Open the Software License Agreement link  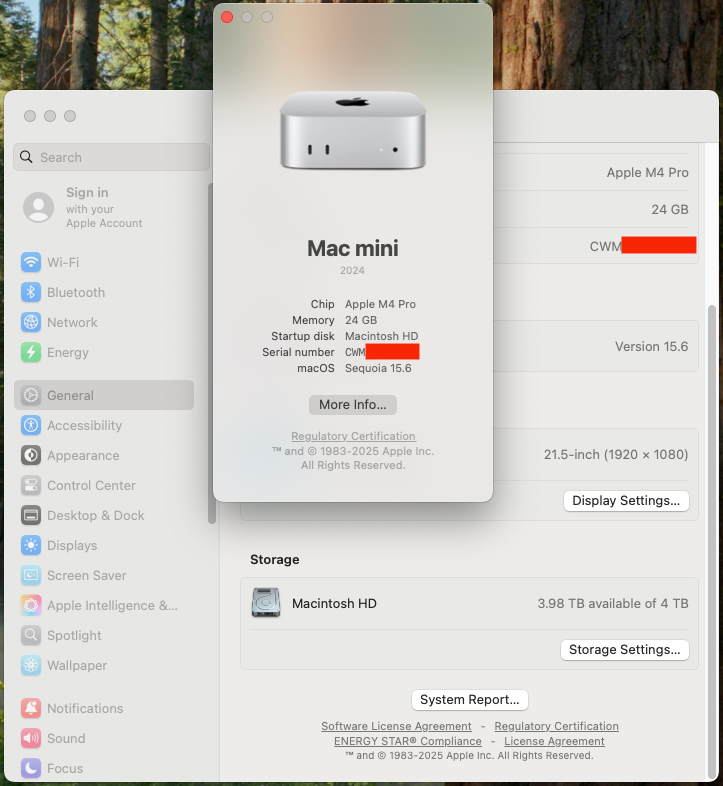396,726
